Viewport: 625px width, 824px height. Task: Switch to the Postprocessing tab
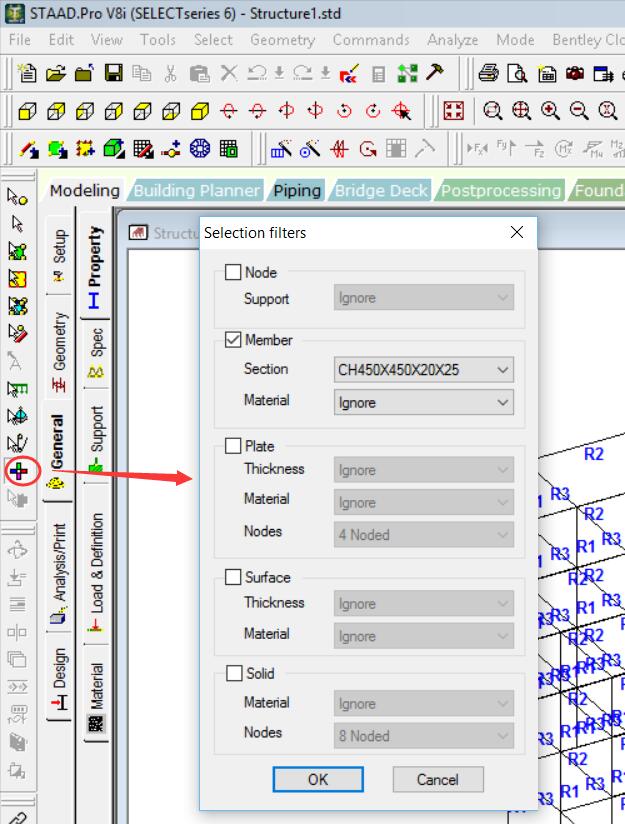tap(500, 190)
